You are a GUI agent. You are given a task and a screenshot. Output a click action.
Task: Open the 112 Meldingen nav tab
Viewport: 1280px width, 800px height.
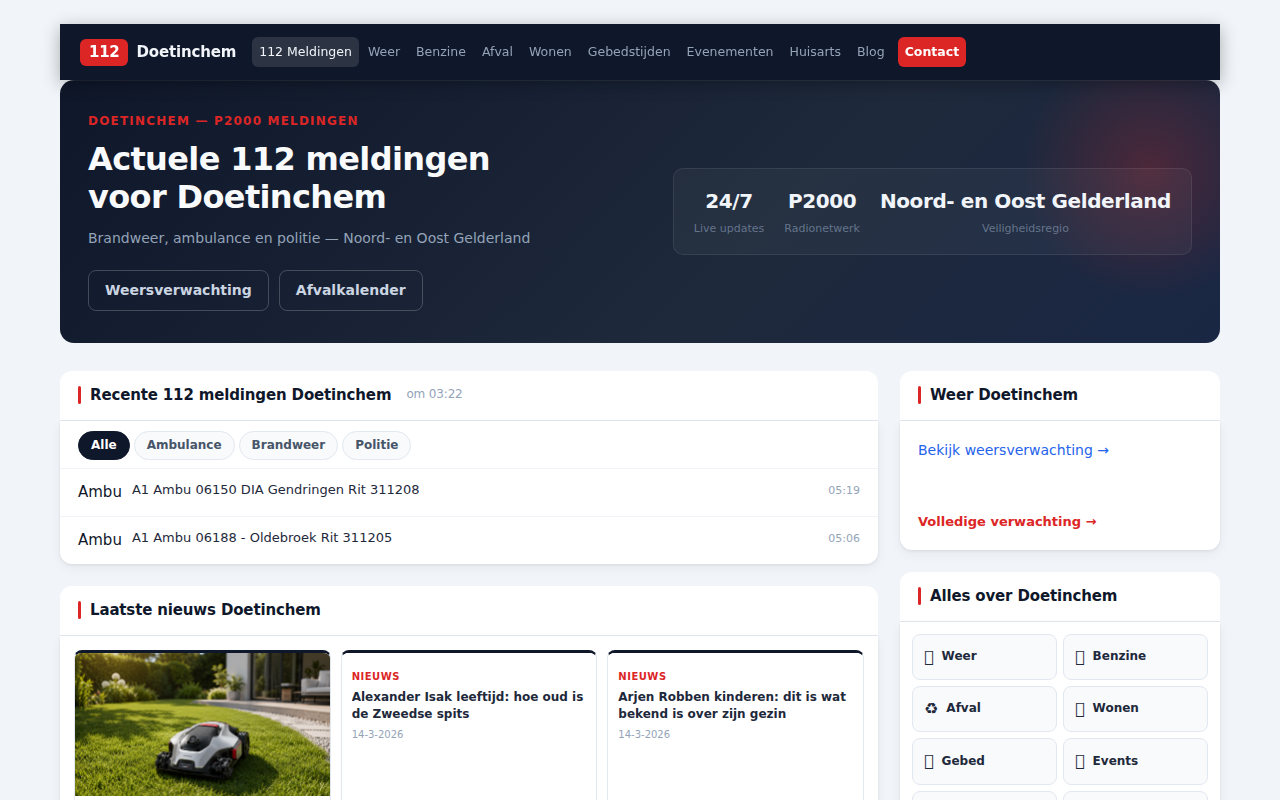click(x=305, y=52)
